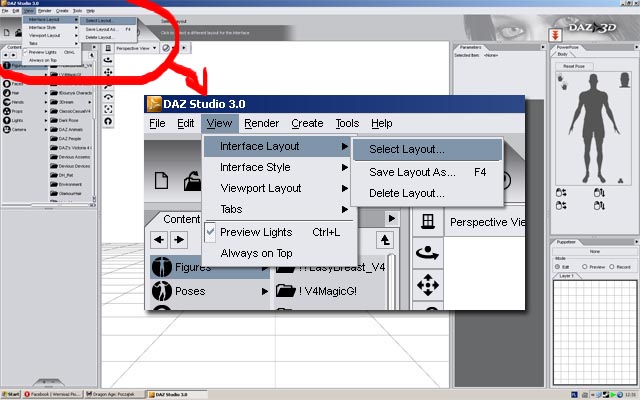Click top-left mouse button icon below PowerPose figure
The width and height of the screenshot is (640, 400).
coord(561,192)
